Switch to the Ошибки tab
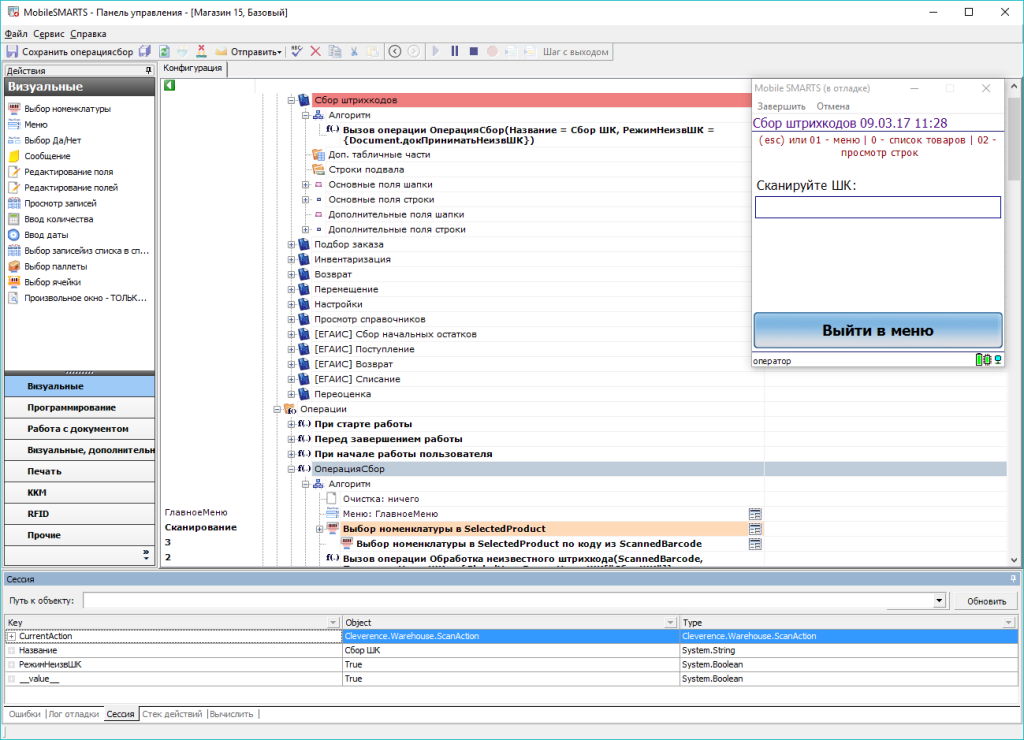 [x=25, y=714]
